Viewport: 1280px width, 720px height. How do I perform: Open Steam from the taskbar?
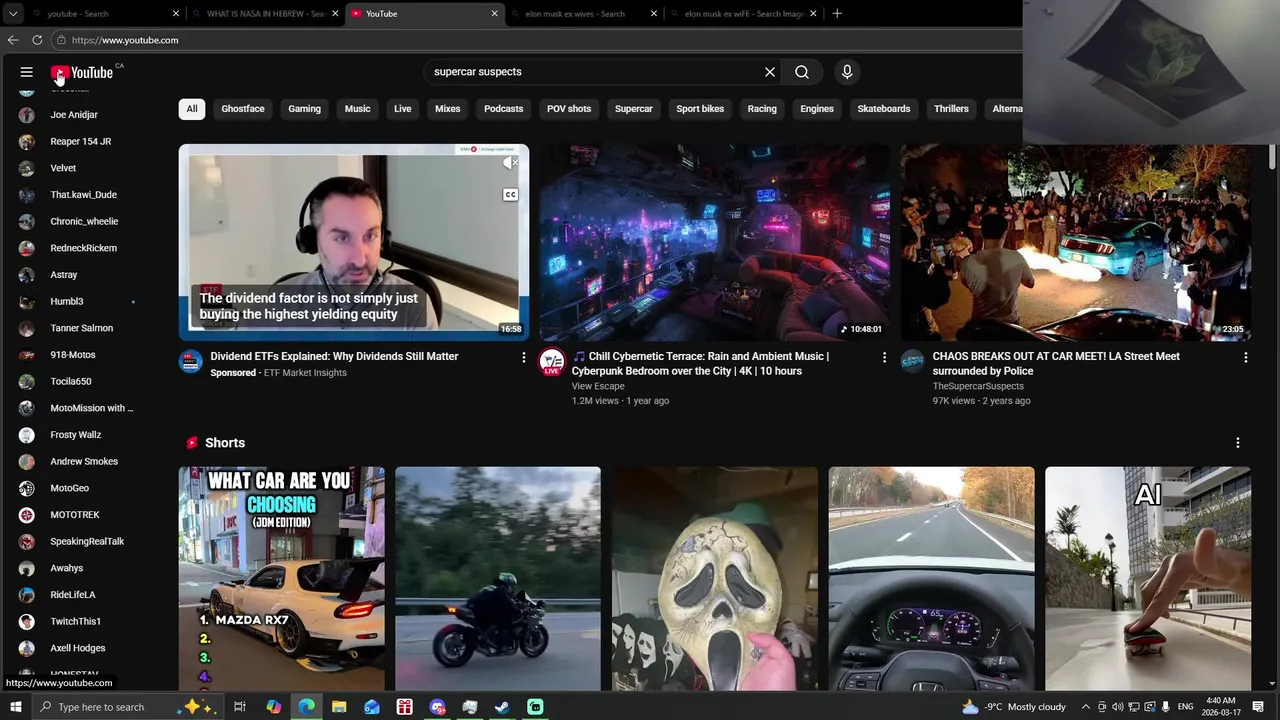[x=502, y=707]
